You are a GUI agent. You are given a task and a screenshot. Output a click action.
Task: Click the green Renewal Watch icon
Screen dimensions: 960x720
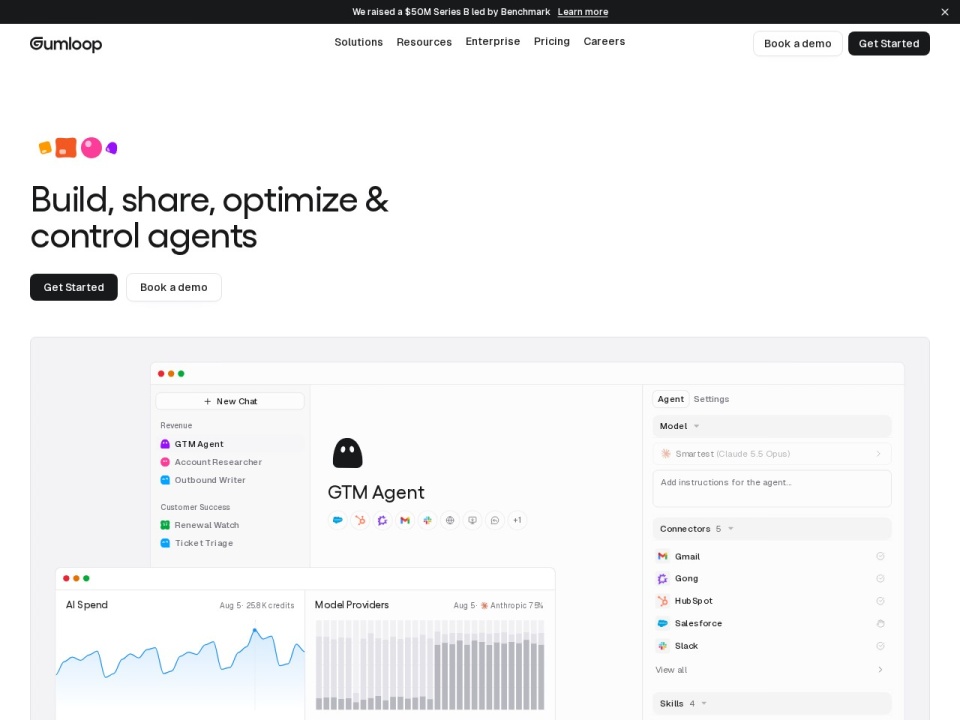click(165, 525)
